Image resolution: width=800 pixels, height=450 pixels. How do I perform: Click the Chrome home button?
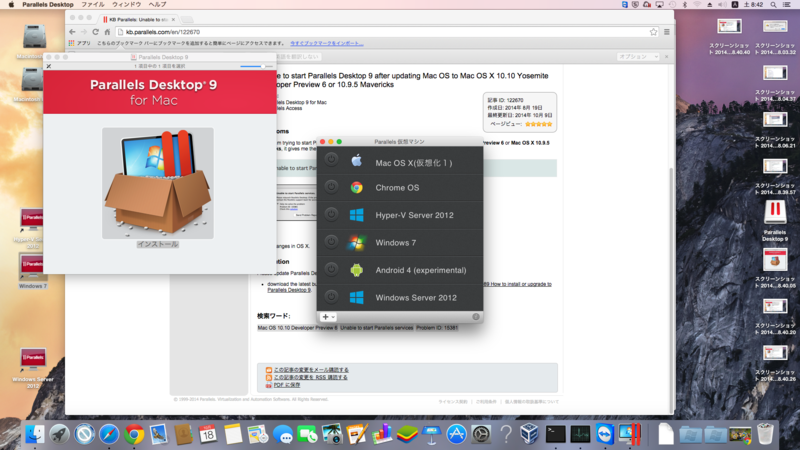(x=107, y=32)
